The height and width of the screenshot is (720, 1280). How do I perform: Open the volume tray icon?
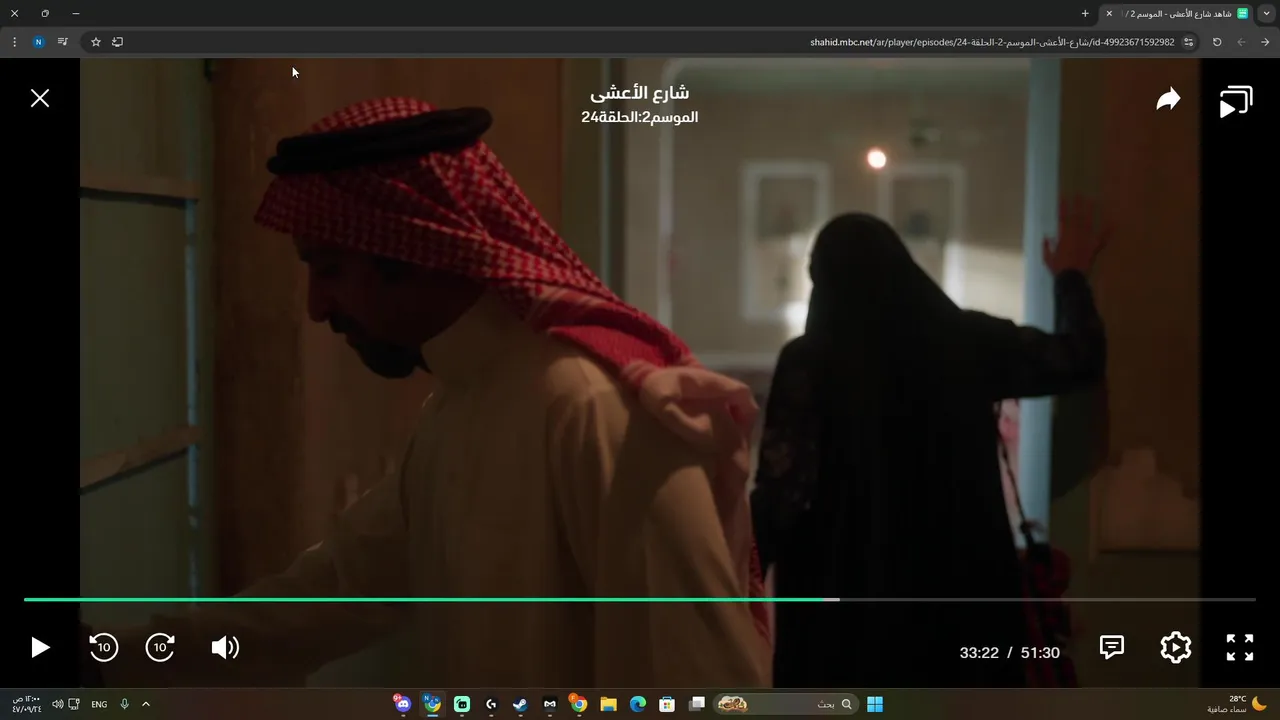tap(57, 704)
